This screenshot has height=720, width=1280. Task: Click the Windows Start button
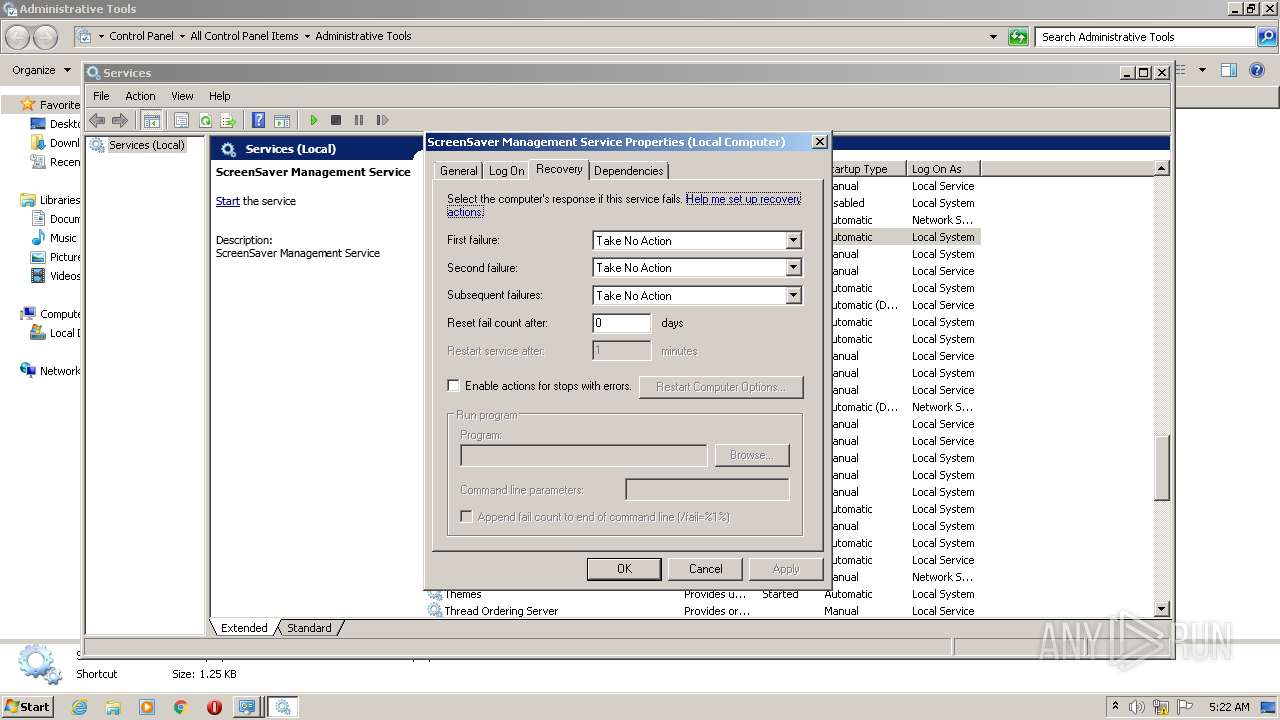point(28,707)
